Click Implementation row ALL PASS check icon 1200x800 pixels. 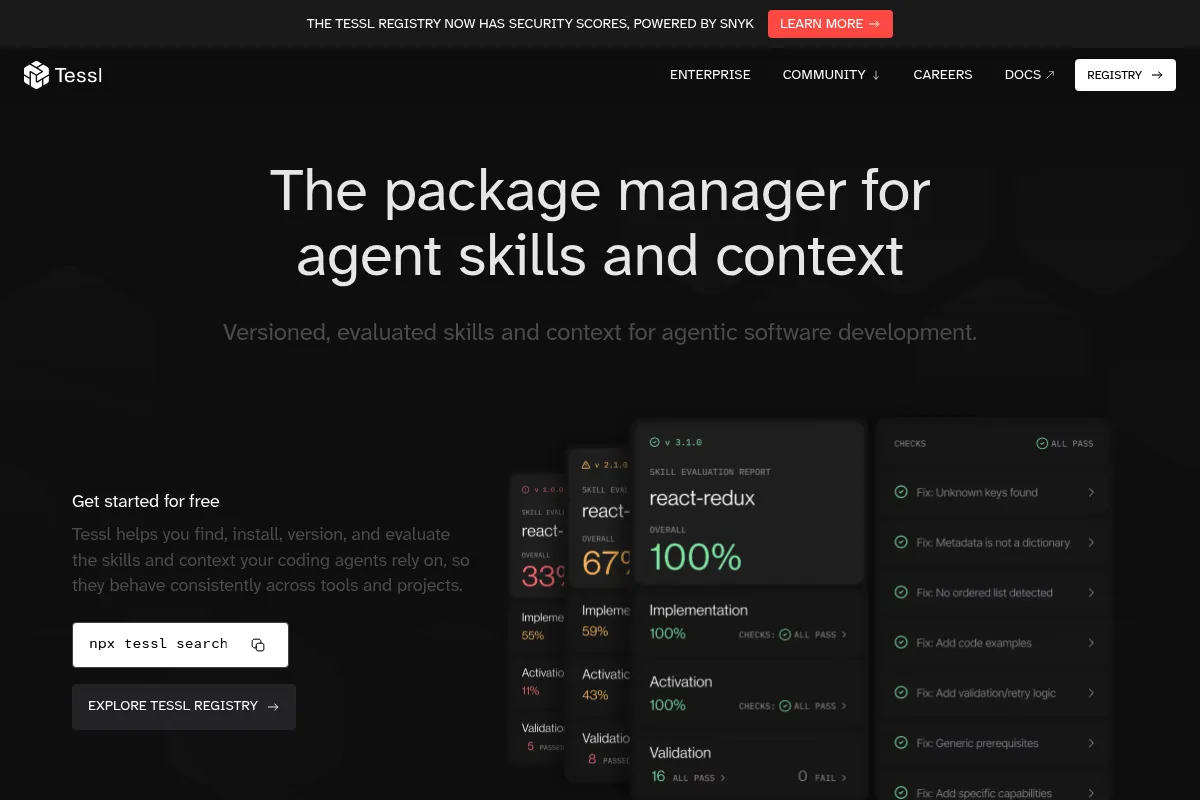785,634
